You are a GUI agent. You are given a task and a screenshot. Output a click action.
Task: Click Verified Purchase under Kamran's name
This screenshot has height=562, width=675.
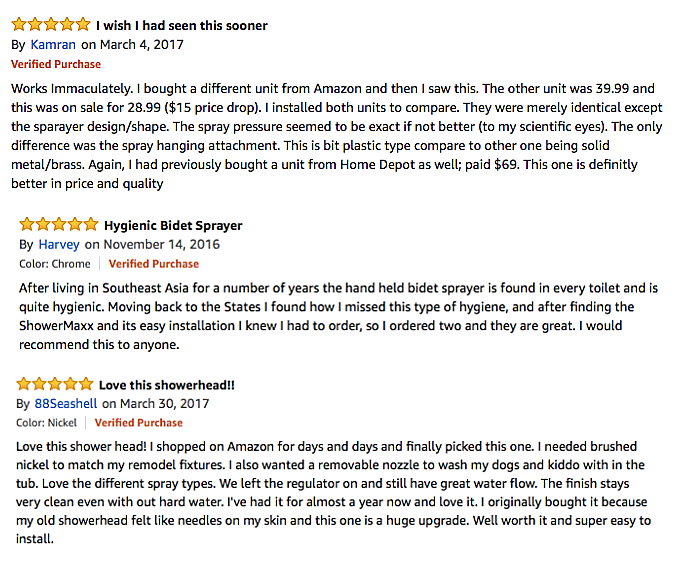pos(55,64)
